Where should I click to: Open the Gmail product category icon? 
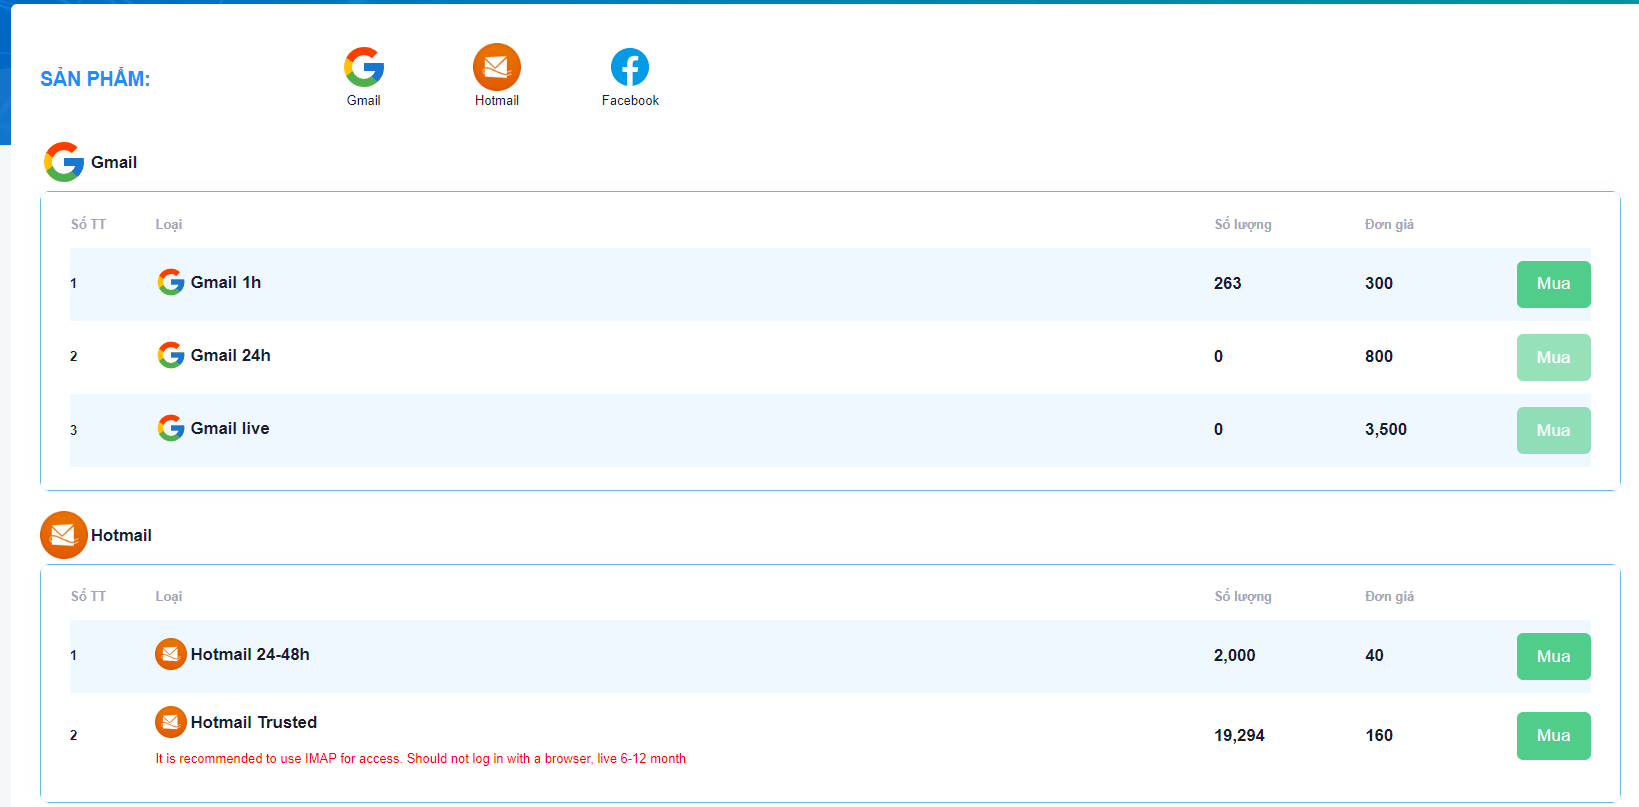click(364, 67)
